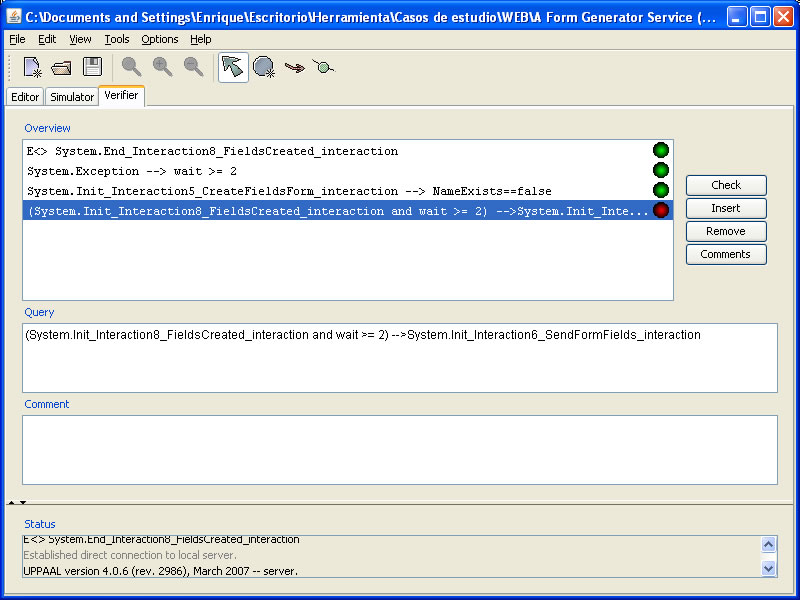Open a system file via folder icon

coord(61,67)
